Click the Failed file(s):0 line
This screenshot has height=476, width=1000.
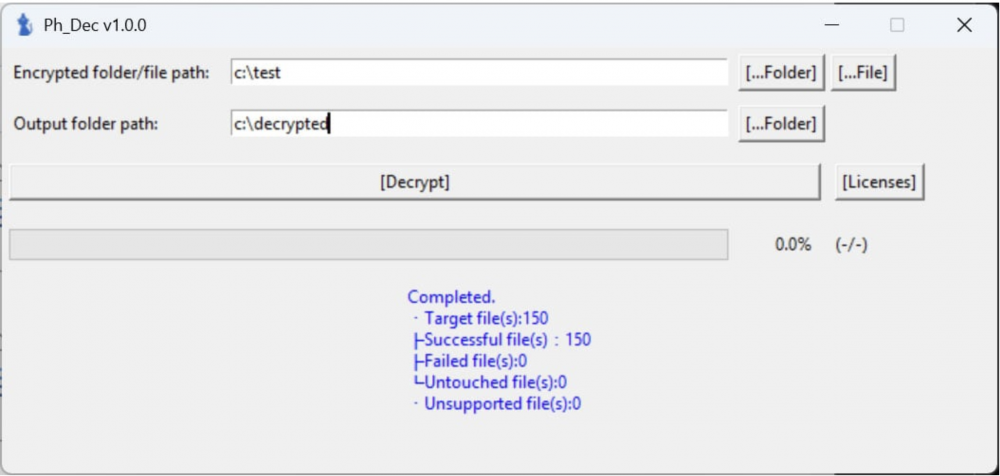[471, 361]
